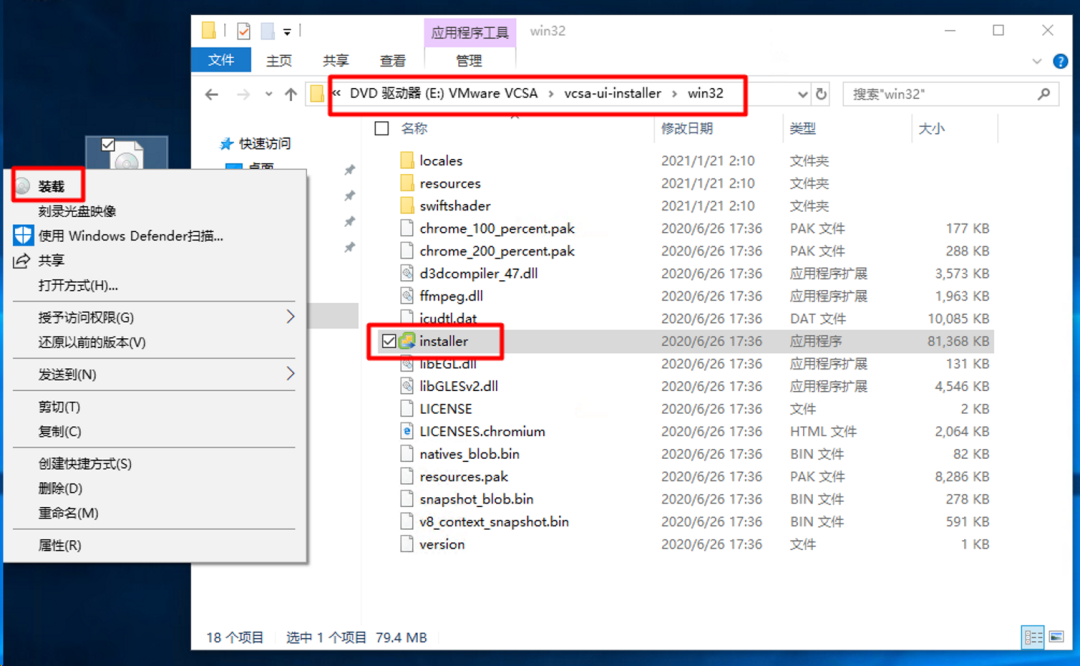Viewport: 1080px width, 666px height.
Task: Click DVD 驱动器 (E:) VMware VCSA breadcrumb
Action: tap(444, 93)
